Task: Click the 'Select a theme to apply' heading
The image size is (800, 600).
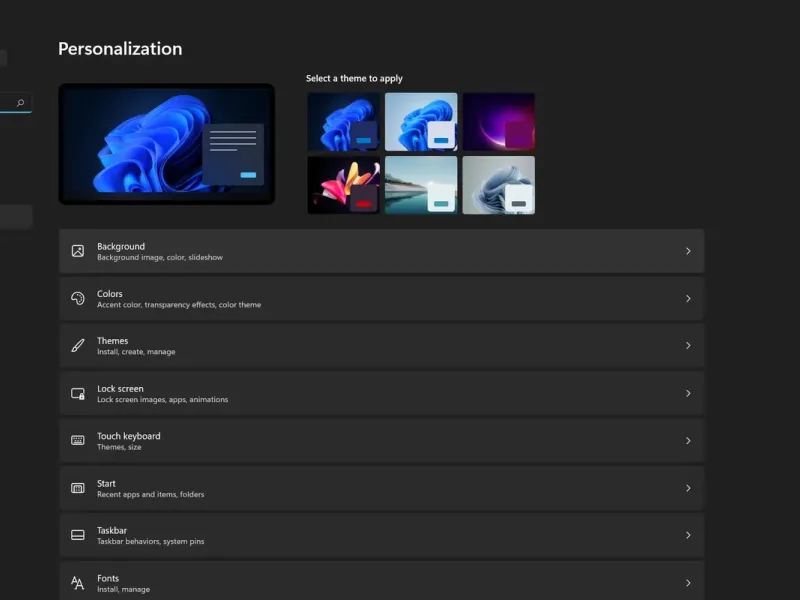Action: point(354,79)
